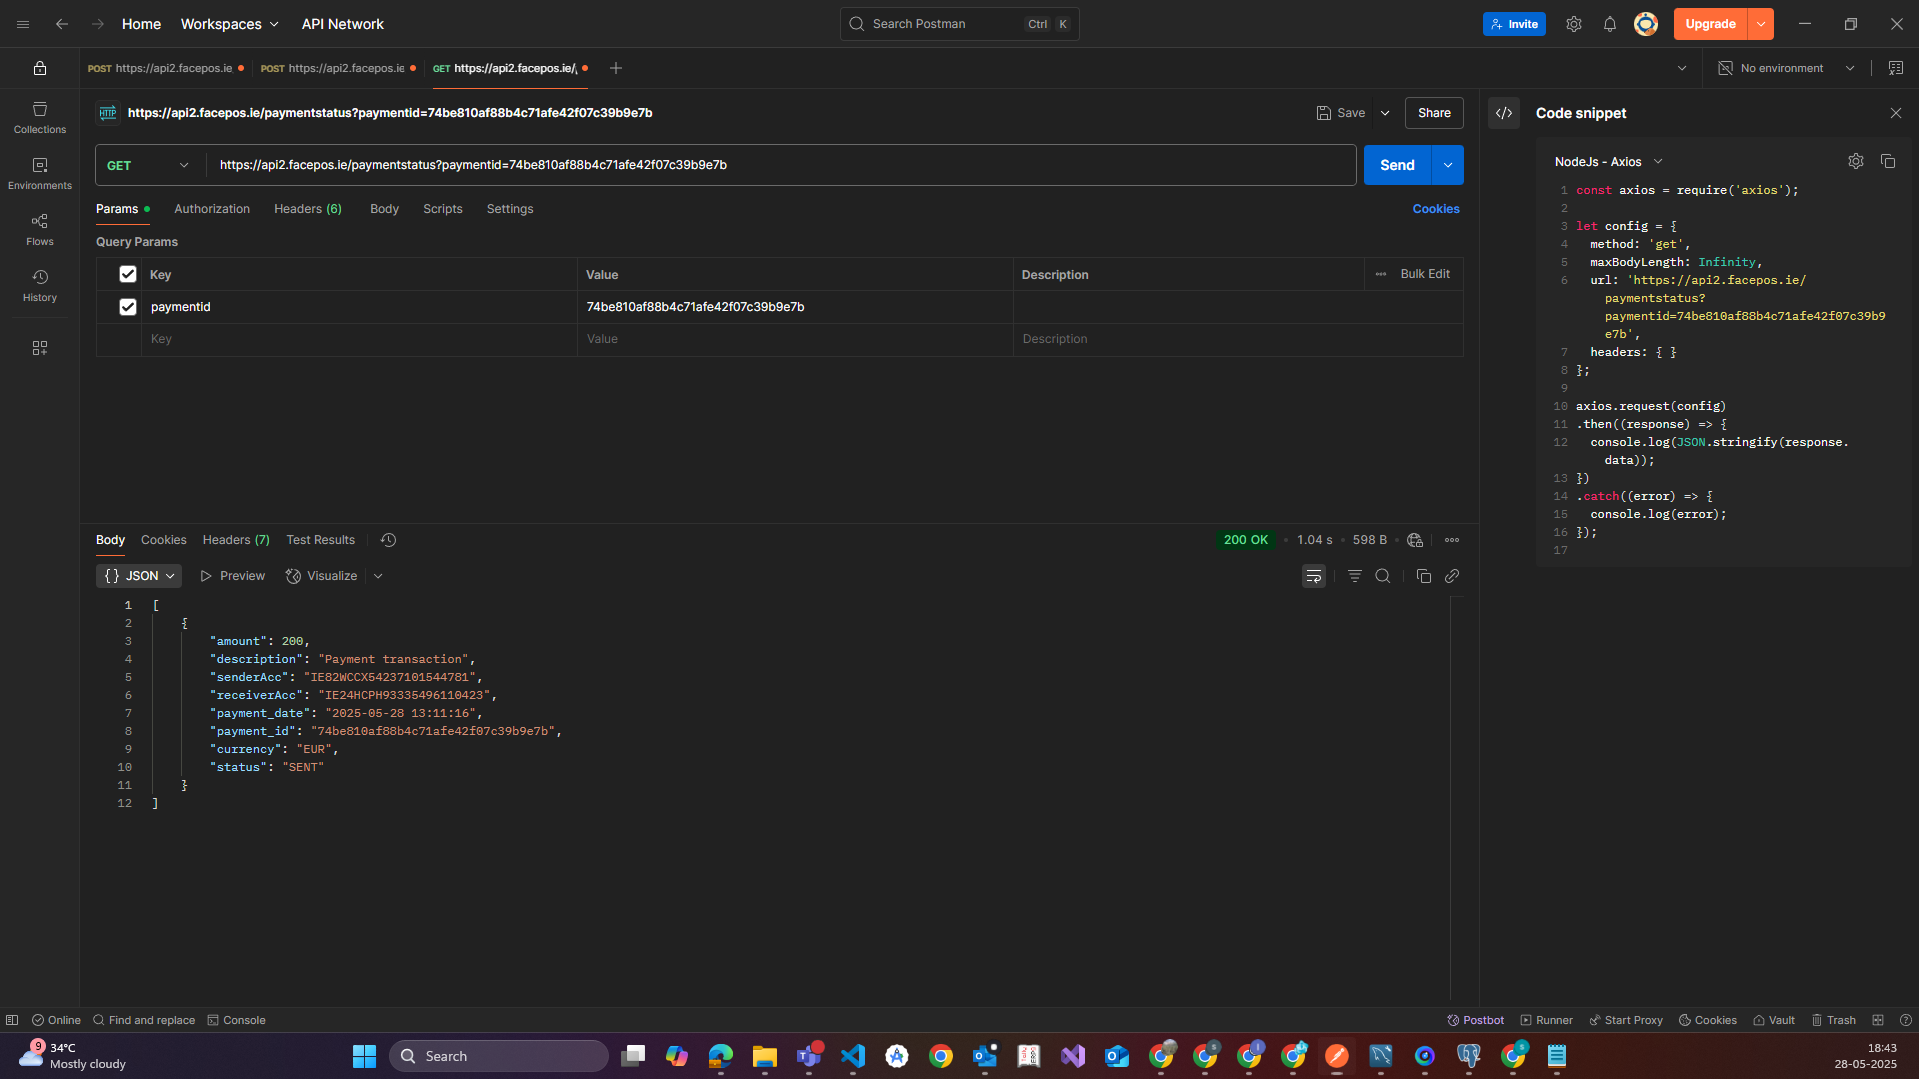Open environment quick look icon

click(x=1896, y=68)
